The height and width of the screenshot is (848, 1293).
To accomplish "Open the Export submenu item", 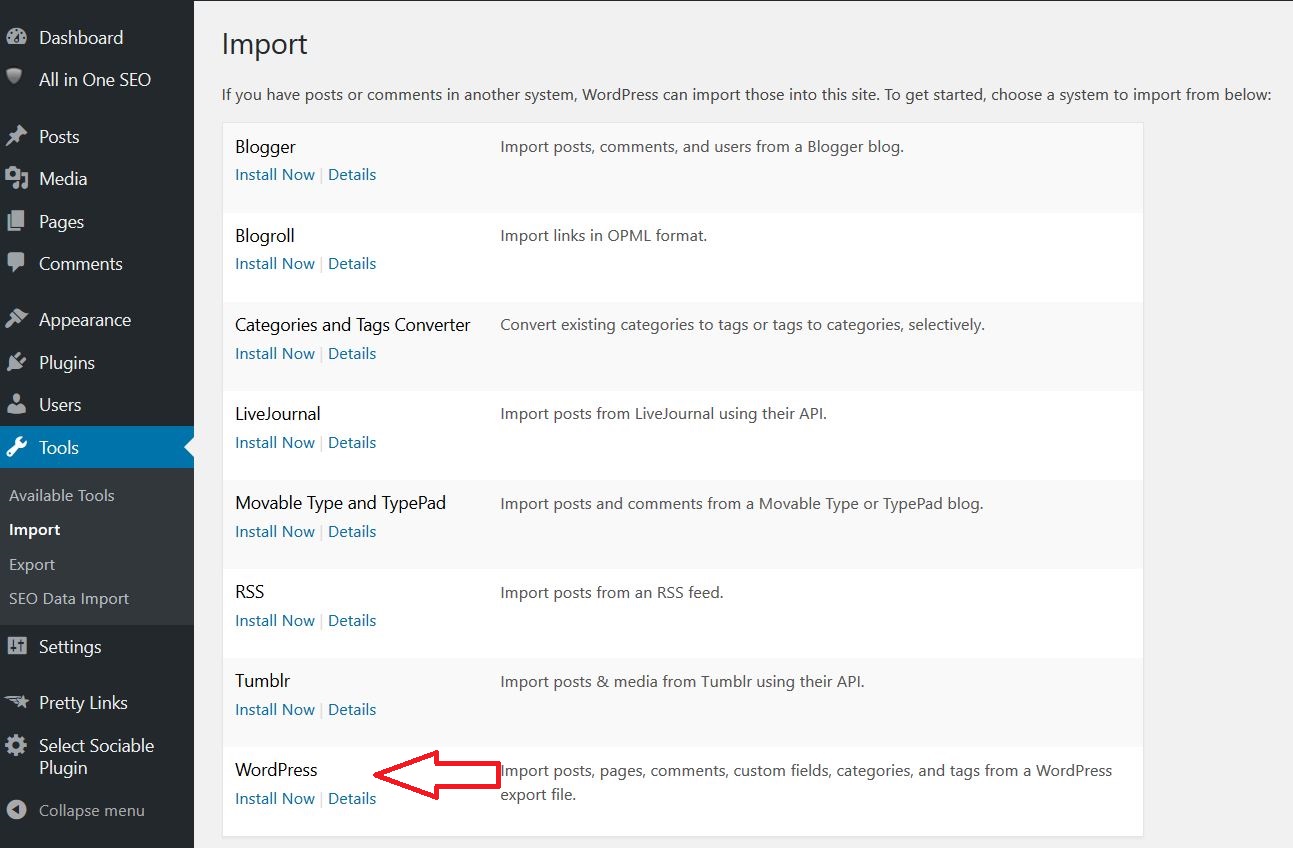I will 32,564.
